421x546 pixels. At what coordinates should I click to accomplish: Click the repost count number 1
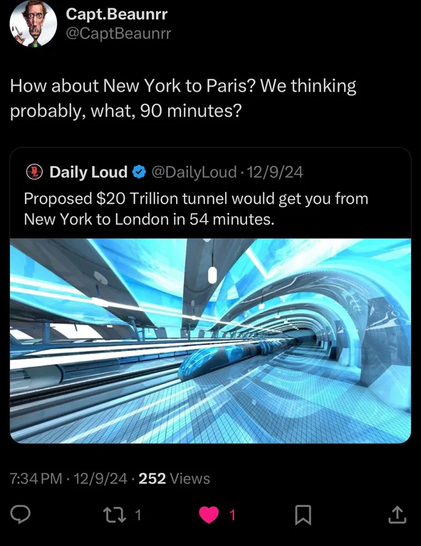[138, 515]
